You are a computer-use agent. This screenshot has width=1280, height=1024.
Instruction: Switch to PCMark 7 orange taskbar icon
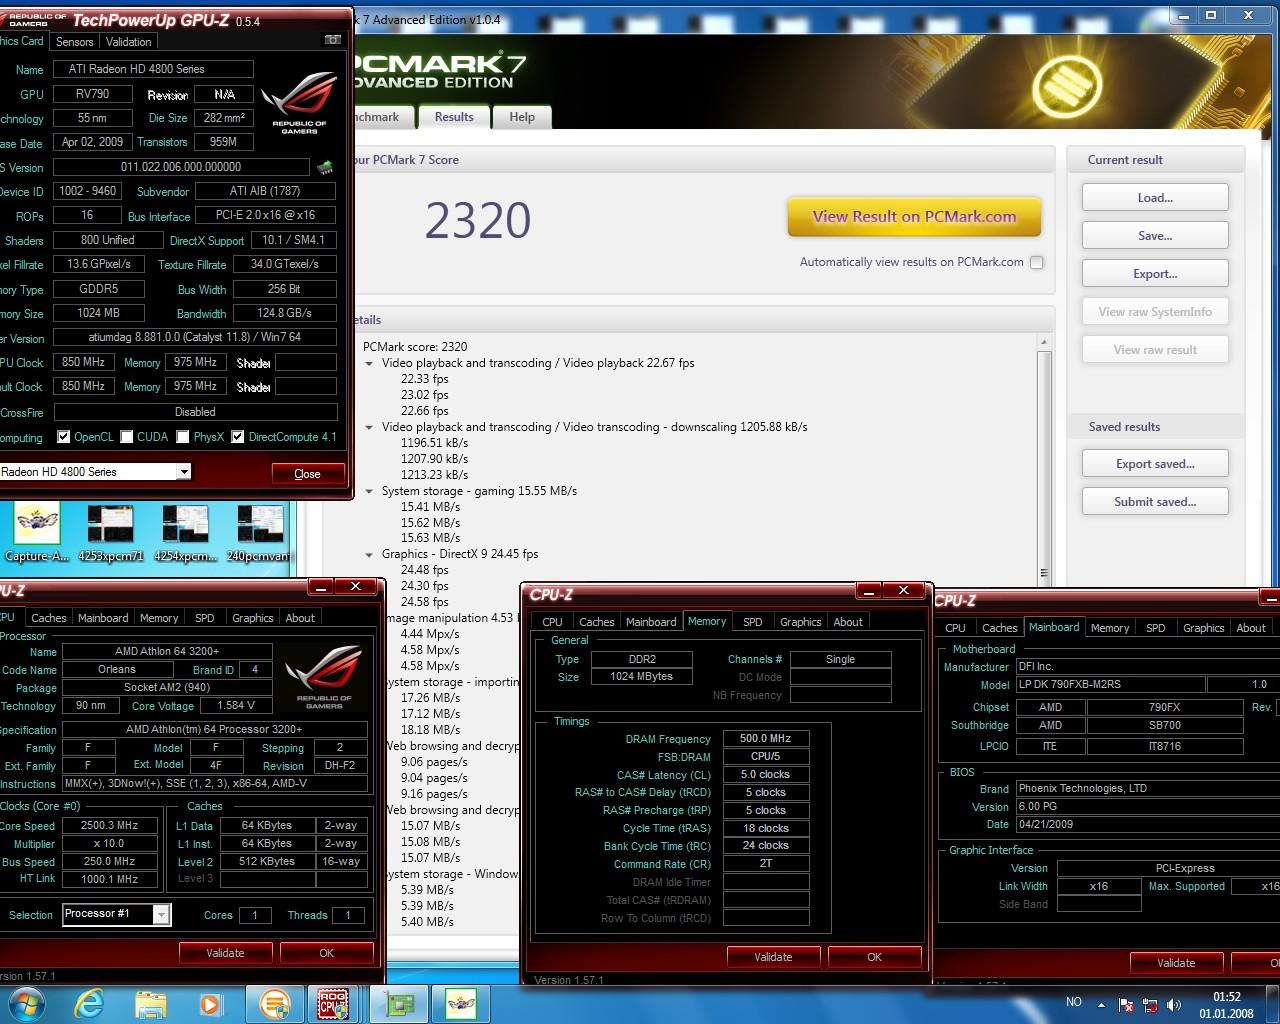[275, 1003]
